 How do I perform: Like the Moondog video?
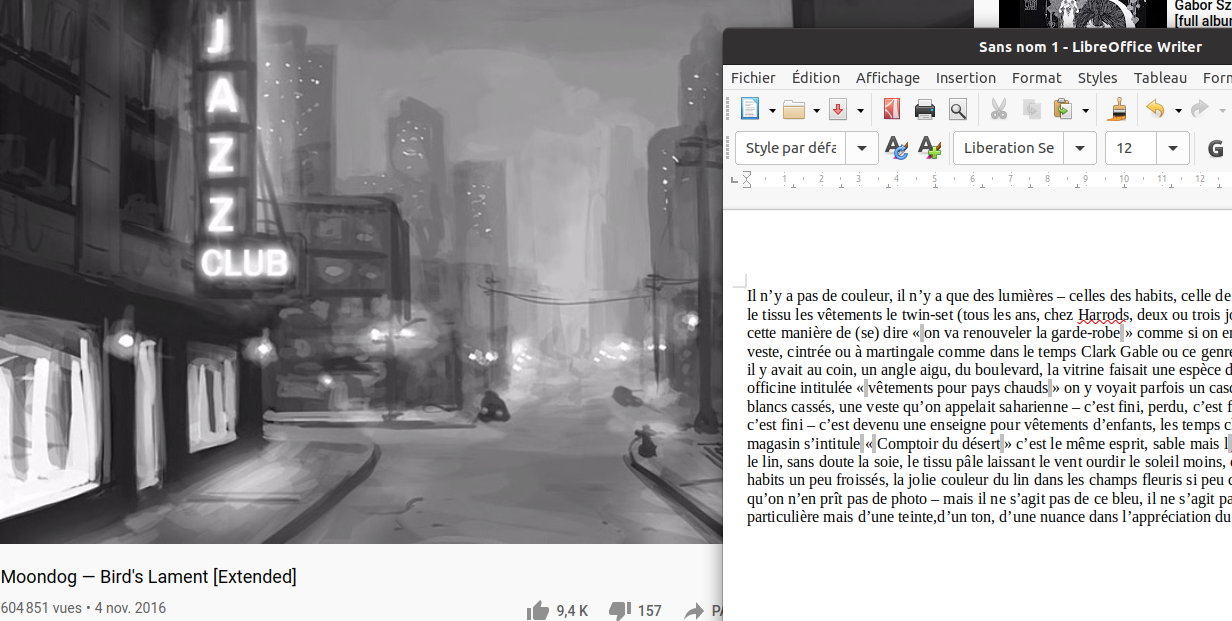[x=539, y=610]
